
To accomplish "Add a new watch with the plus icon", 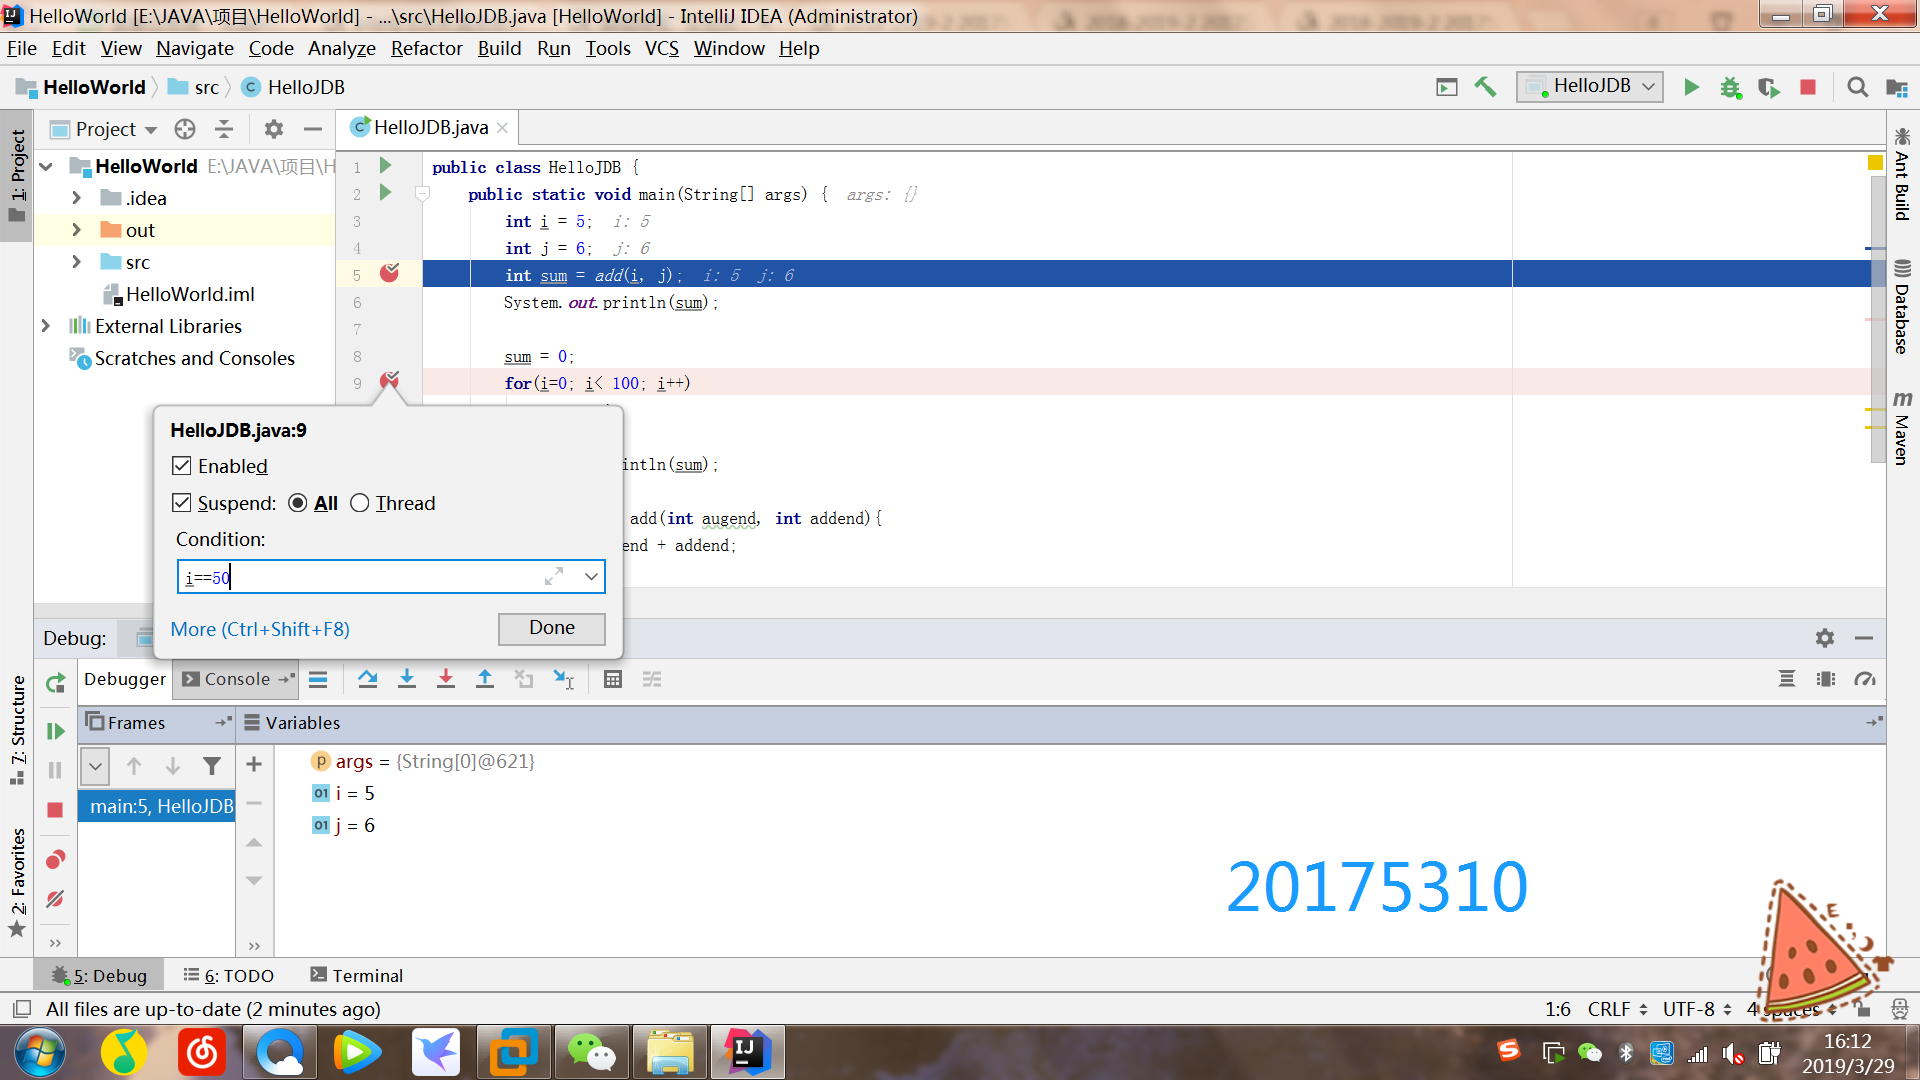I will pyautogui.click(x=254, y=764).
